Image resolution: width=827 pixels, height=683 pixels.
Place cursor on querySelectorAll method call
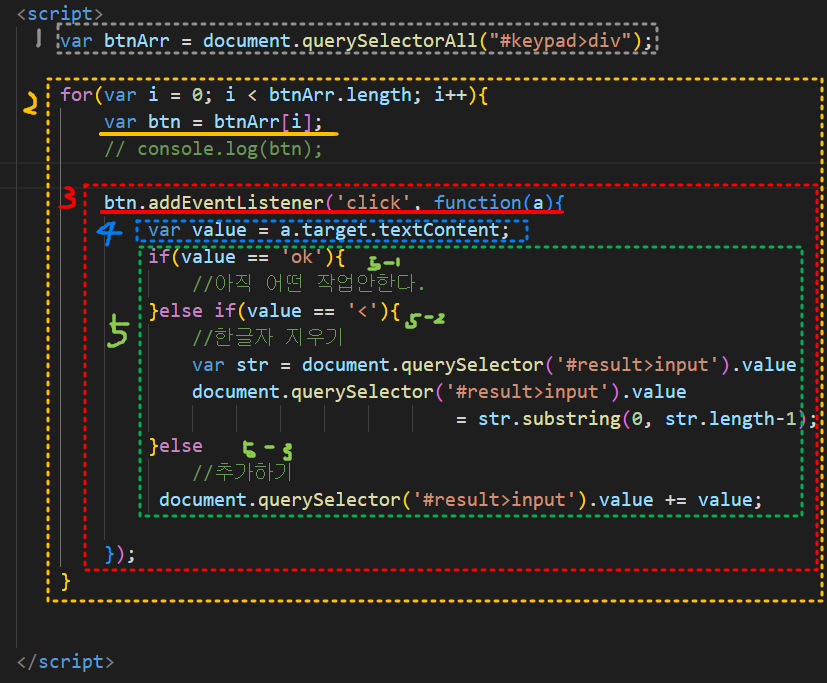[x=390, y=41]
